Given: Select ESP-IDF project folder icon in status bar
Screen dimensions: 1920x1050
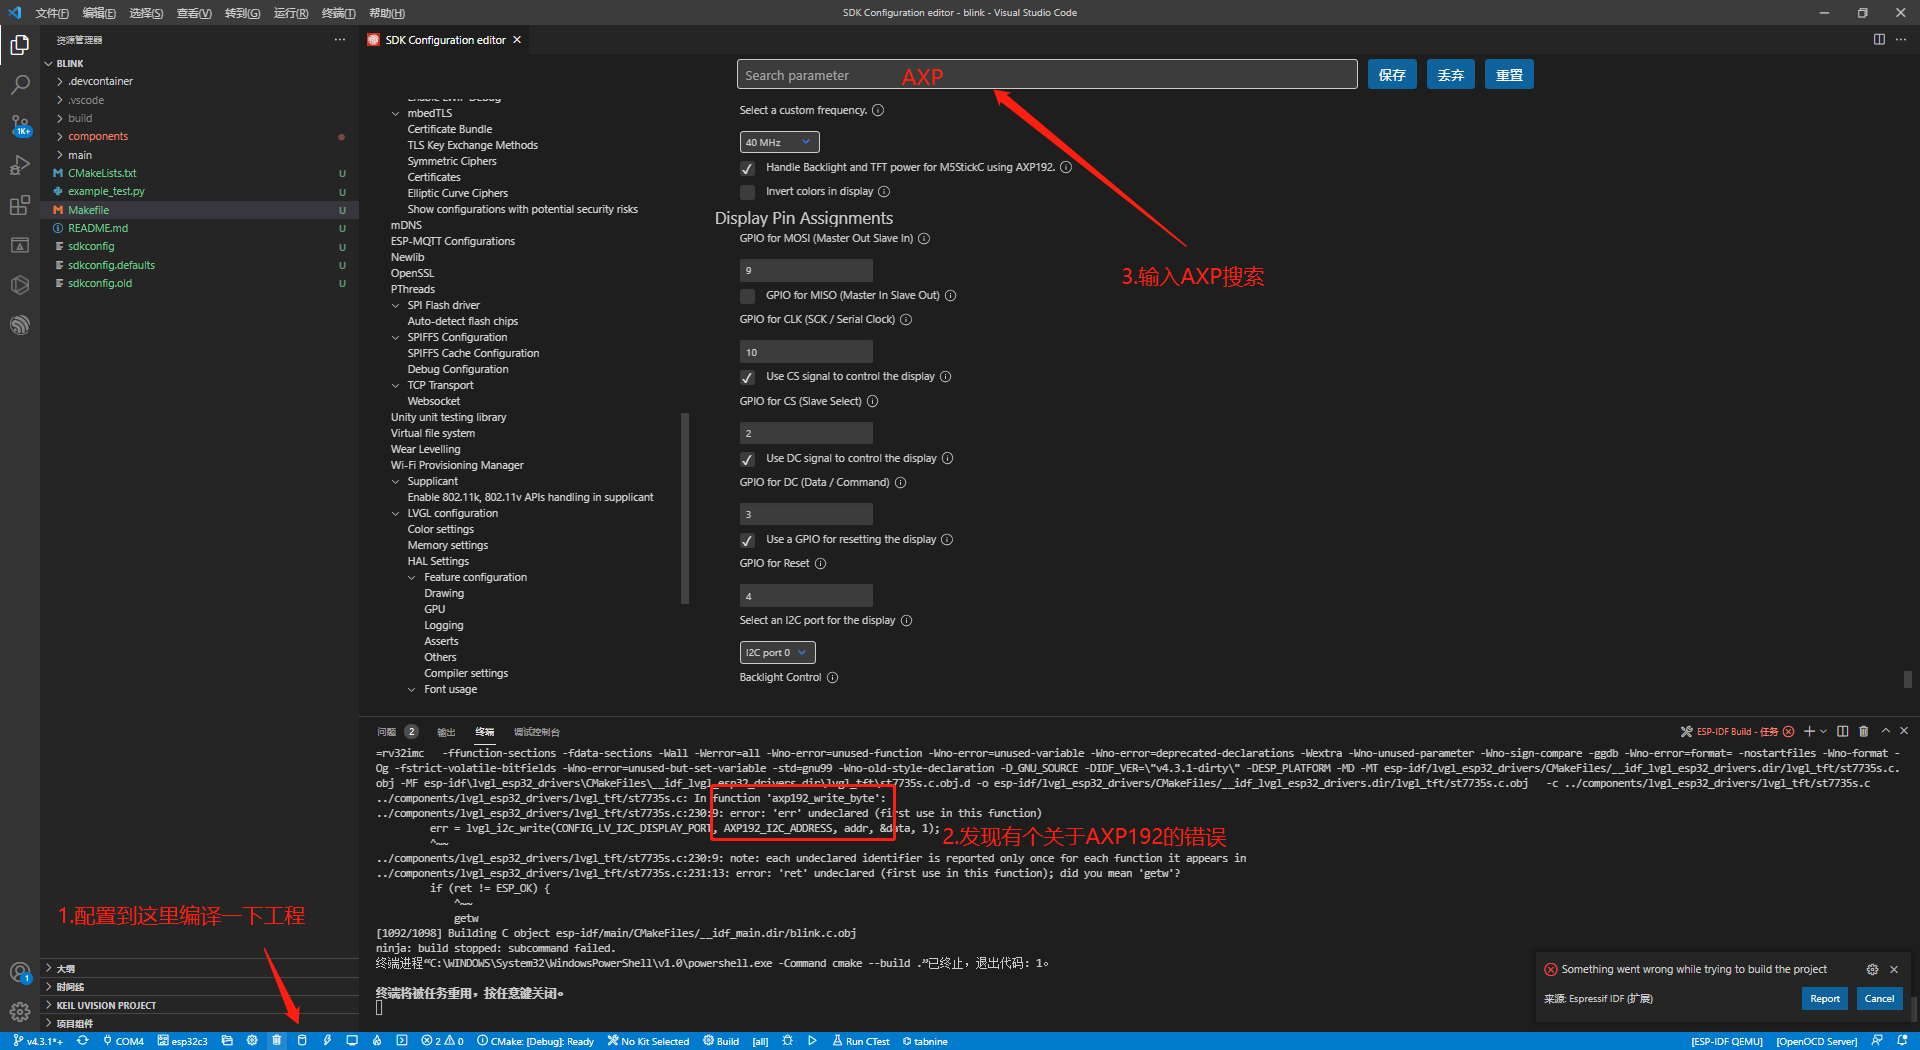Looking at the screenshot, I should click(227, 1041).
